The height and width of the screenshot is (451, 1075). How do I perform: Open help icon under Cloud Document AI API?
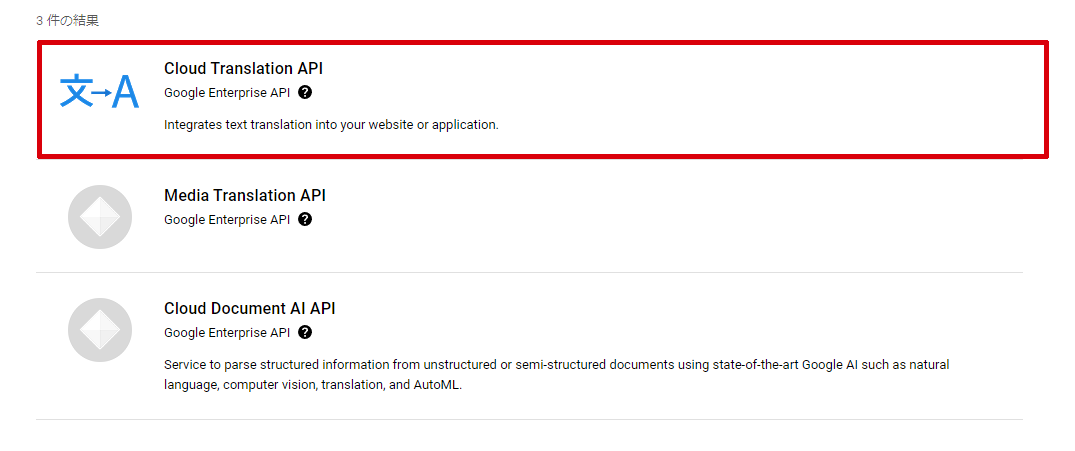[306, 332]
